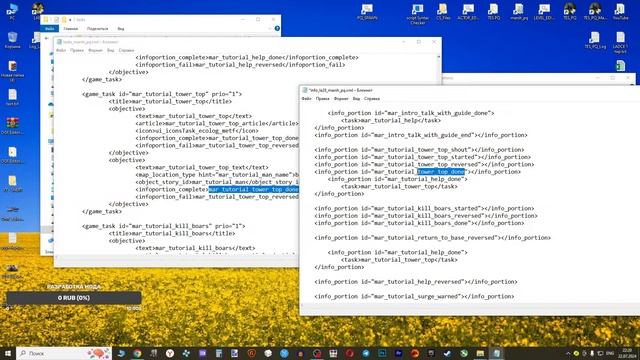Open Правка menu in tasks_marsh_pq Notepad
The height and width of the screenshot is (360, 640).
coord(77,50)
